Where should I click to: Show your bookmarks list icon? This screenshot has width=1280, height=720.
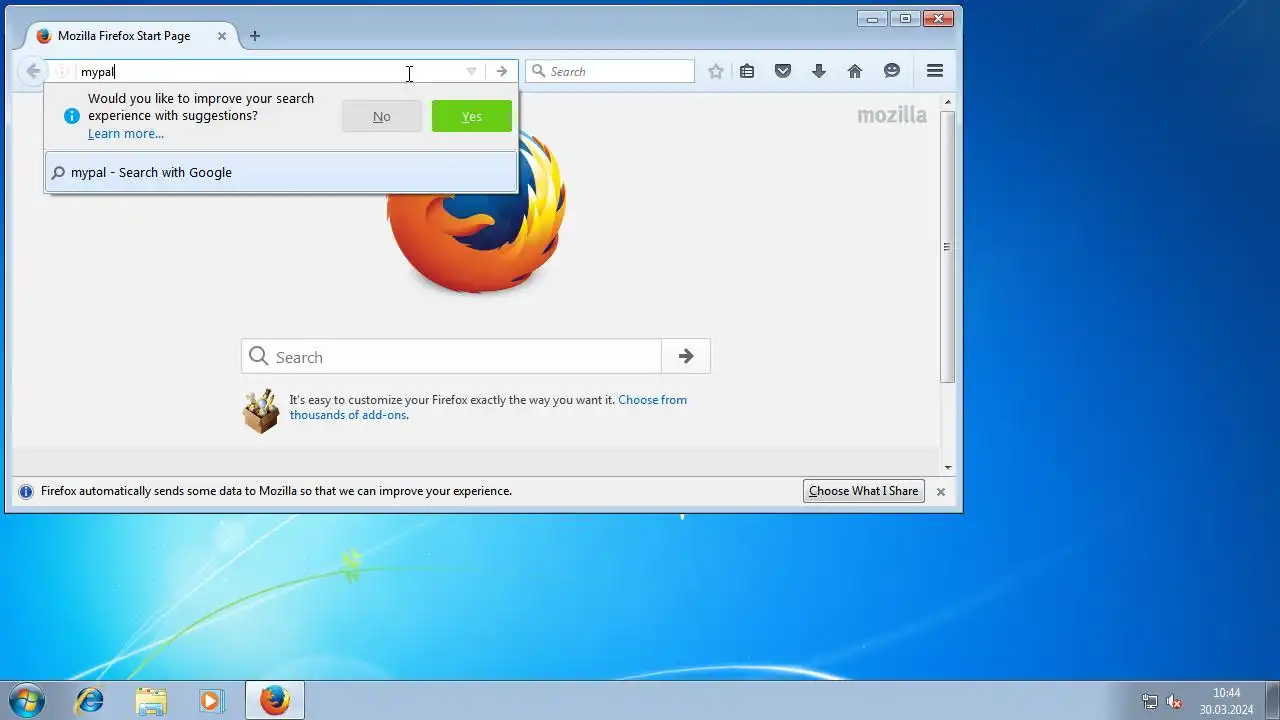[x=747, y=71]
